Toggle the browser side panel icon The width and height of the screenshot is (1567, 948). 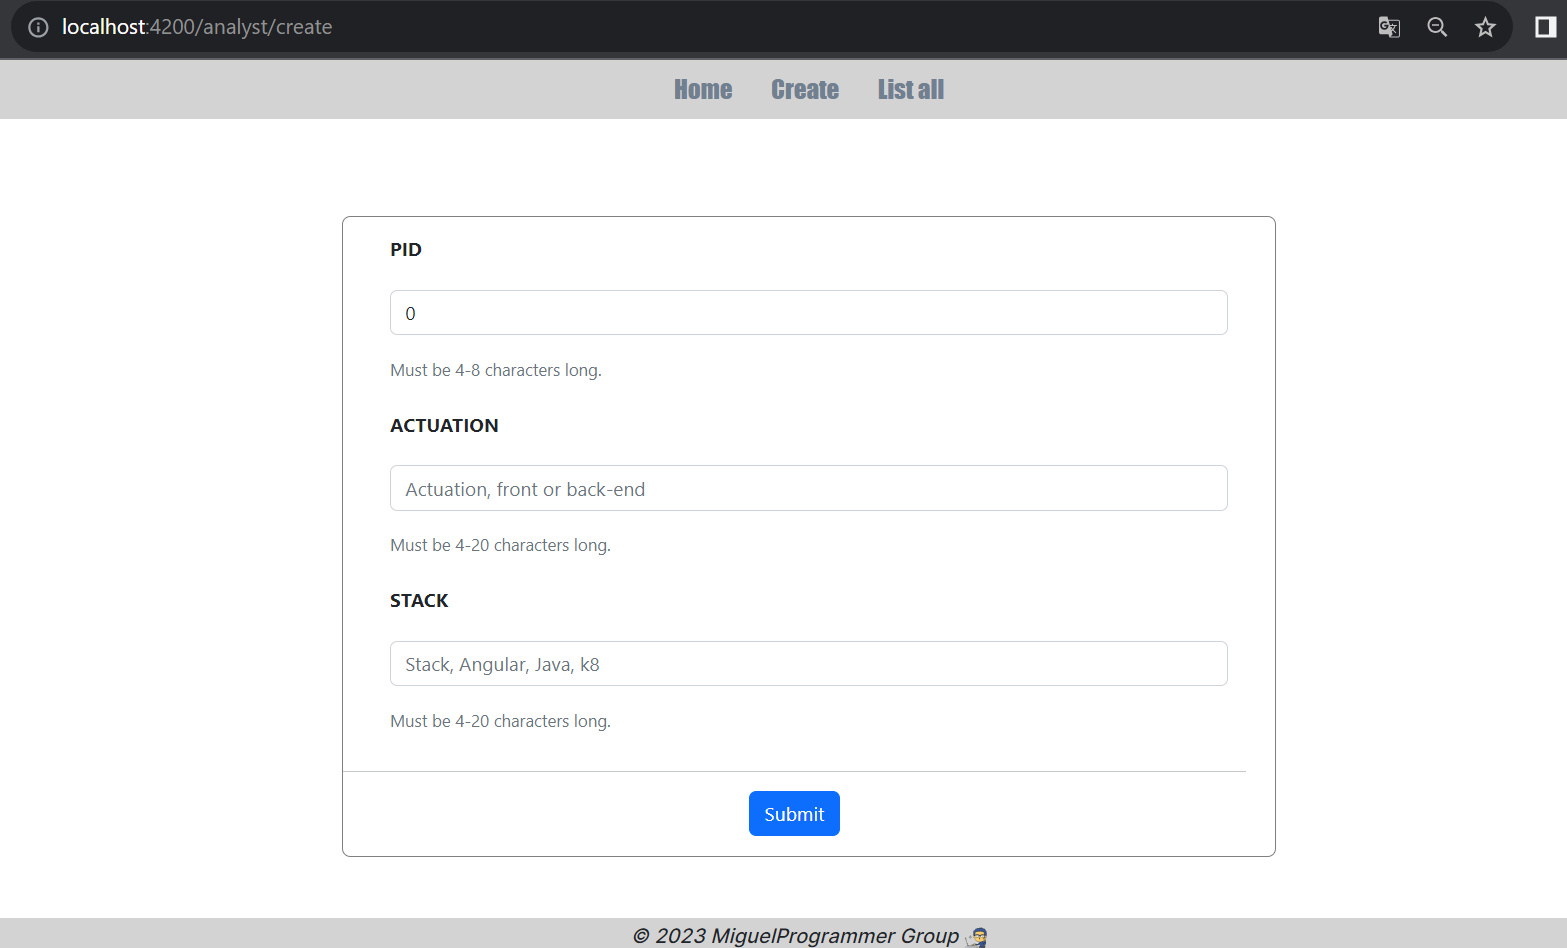point(1545,27)
